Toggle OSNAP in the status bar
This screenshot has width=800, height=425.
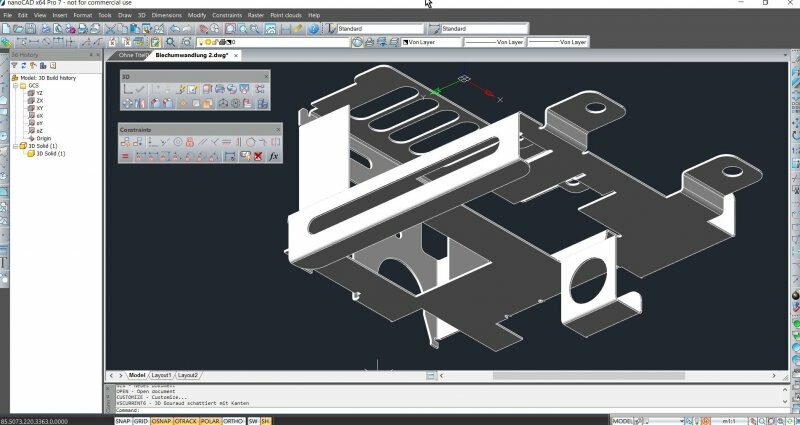pos(160,421)
